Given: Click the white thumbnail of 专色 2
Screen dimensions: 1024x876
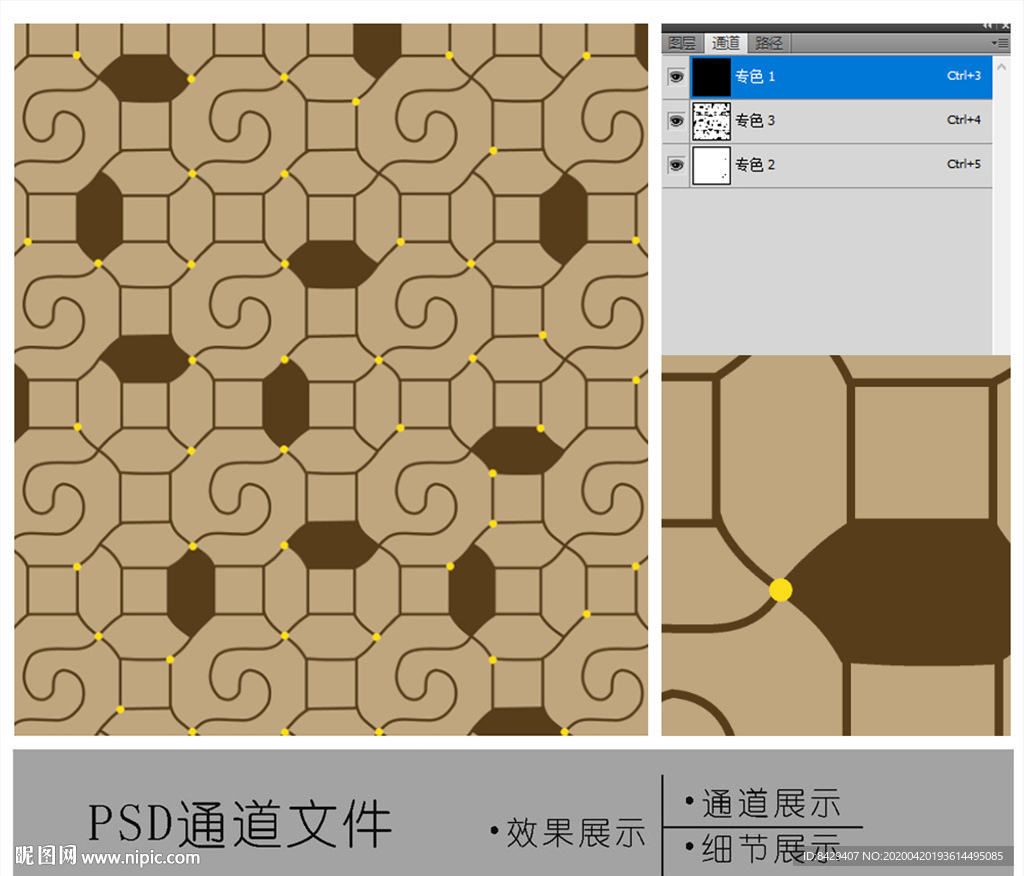Looking at the screenshot, I should (711, 165).
